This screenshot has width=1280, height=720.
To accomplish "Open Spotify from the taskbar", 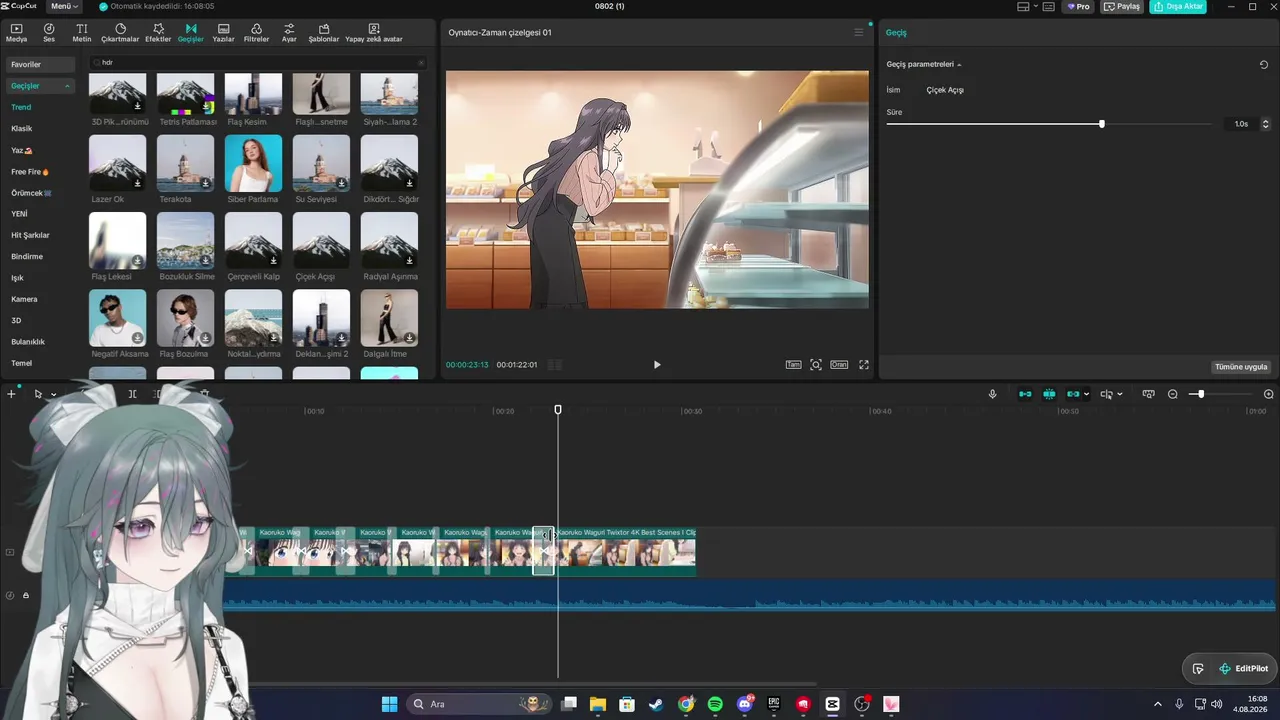I will tap(715, 704).
